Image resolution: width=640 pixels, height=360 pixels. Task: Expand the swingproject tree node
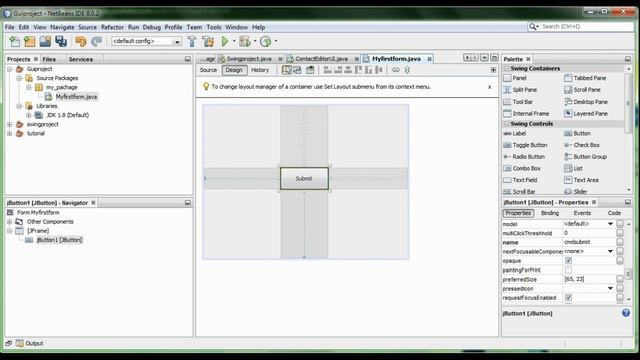pyautogui.click(x=10, y=124)
